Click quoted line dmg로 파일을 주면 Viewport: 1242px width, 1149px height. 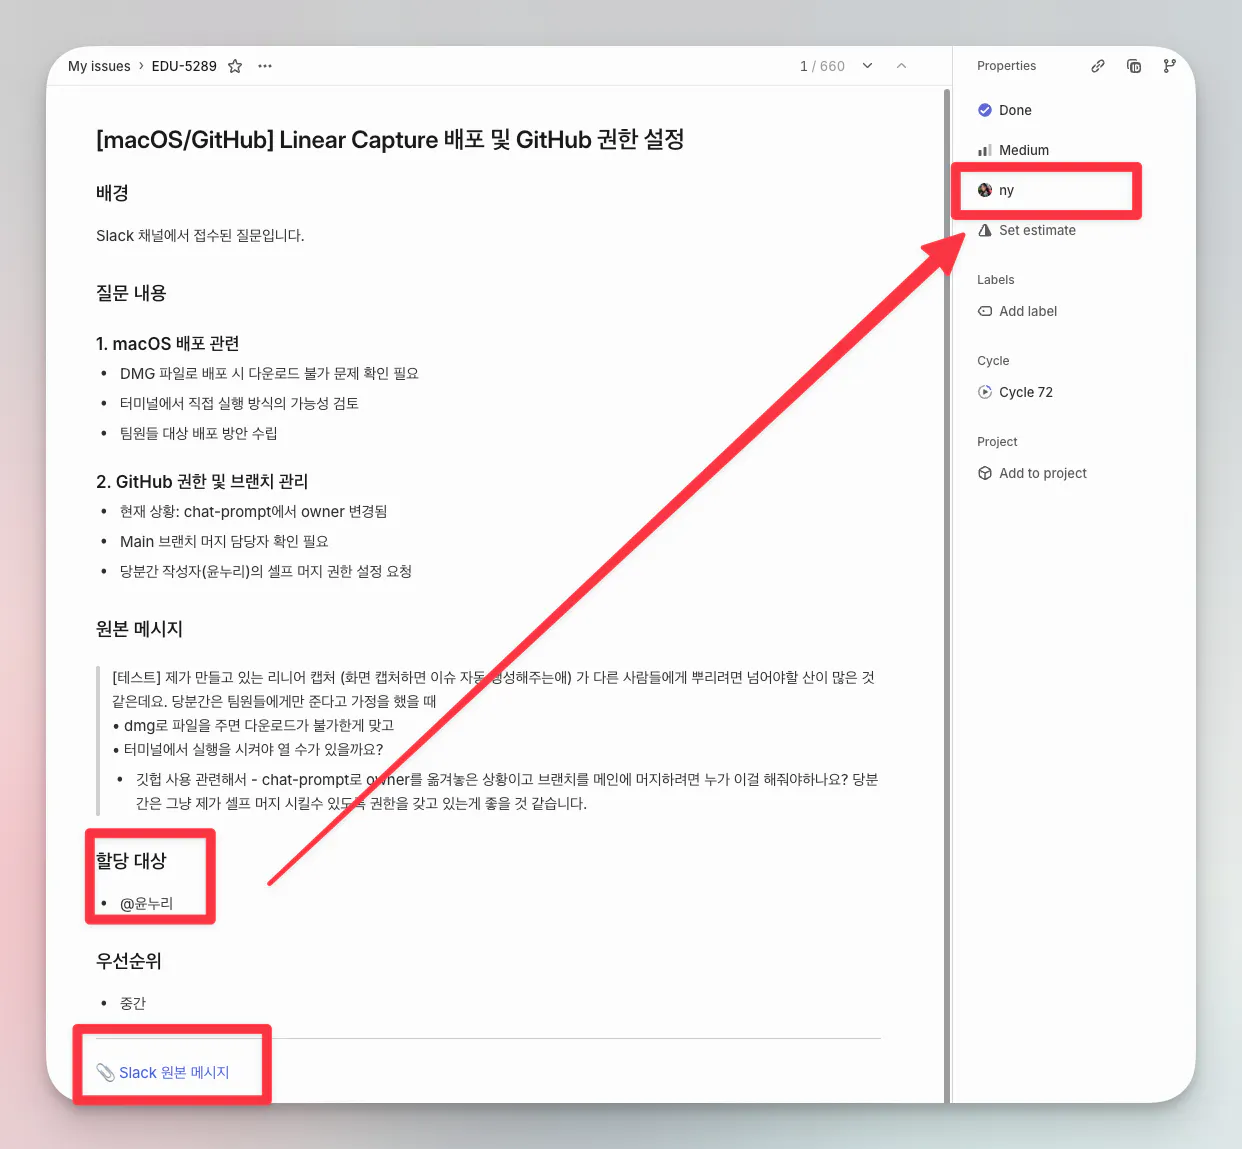(253, 726)
